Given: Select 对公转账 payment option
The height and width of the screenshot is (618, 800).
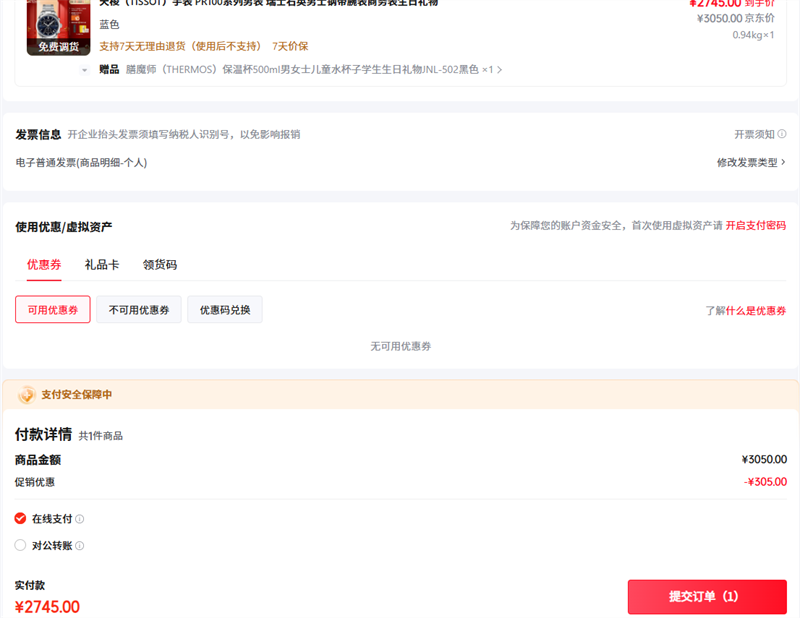Looking at the screenshot, I should point(20,546).
